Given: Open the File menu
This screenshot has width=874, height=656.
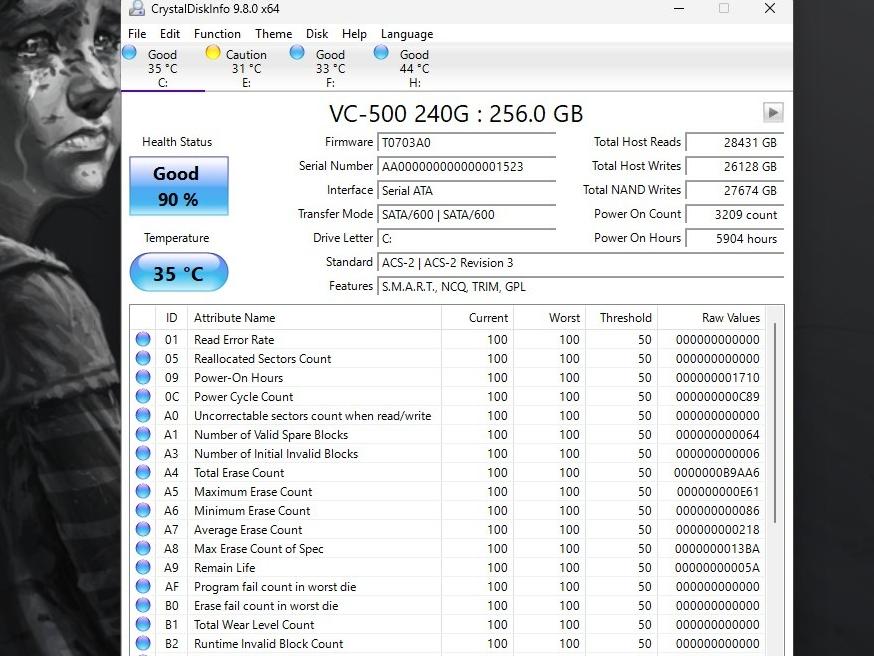Looking at the screenshot, I should [137, 34].
